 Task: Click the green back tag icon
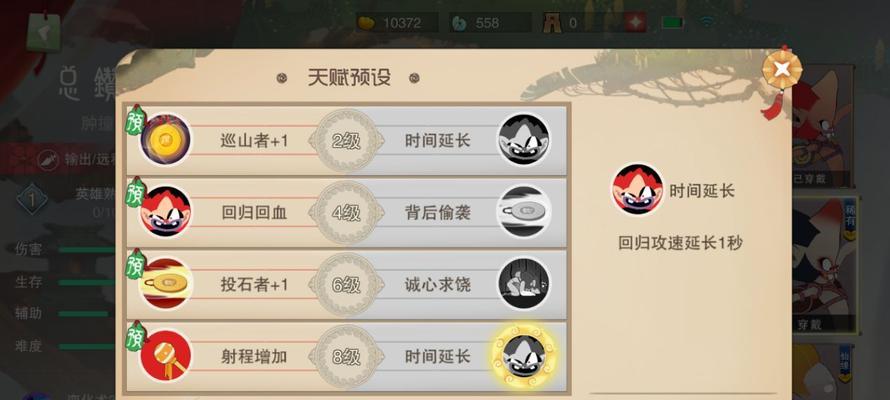coord(44,33)
